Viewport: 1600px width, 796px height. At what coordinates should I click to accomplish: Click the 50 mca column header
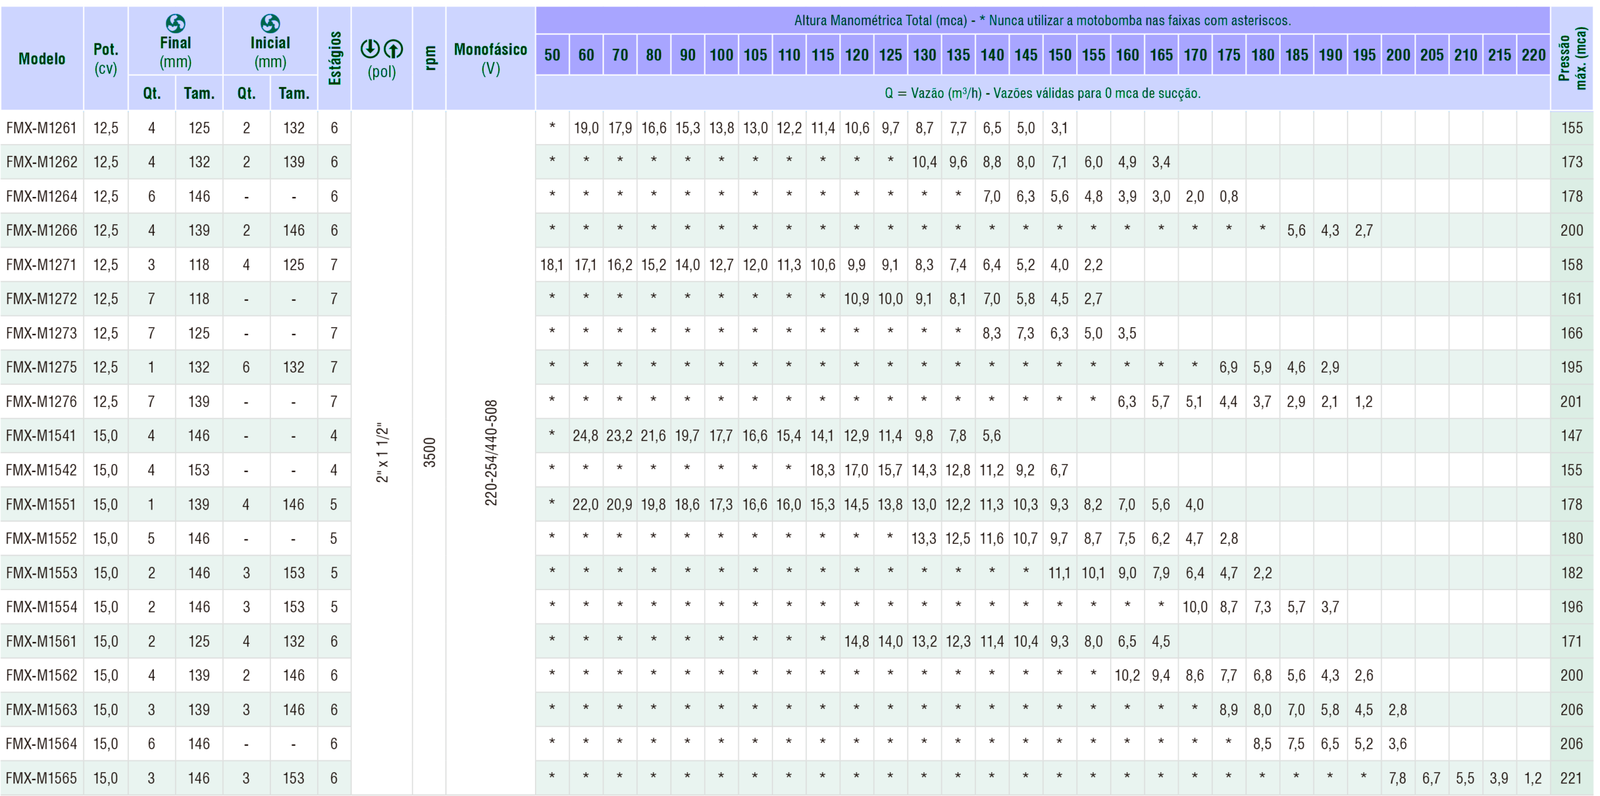[552, 55]
